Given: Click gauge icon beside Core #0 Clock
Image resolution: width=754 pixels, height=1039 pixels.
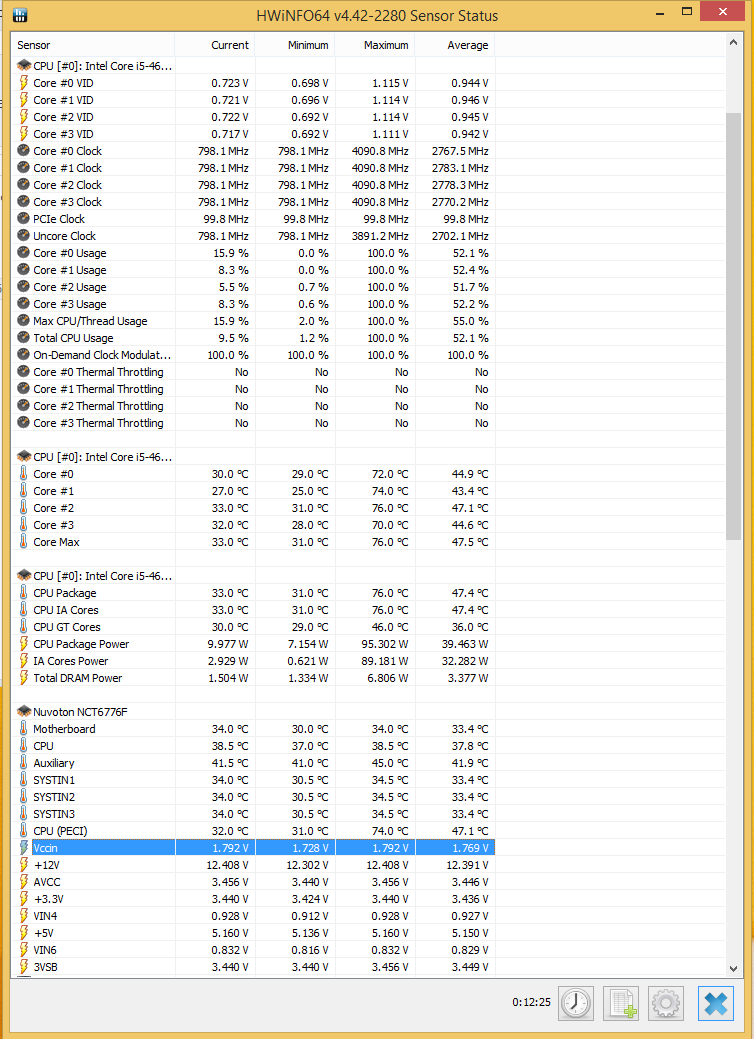Looking at the screenshot, I should point(23,150).
